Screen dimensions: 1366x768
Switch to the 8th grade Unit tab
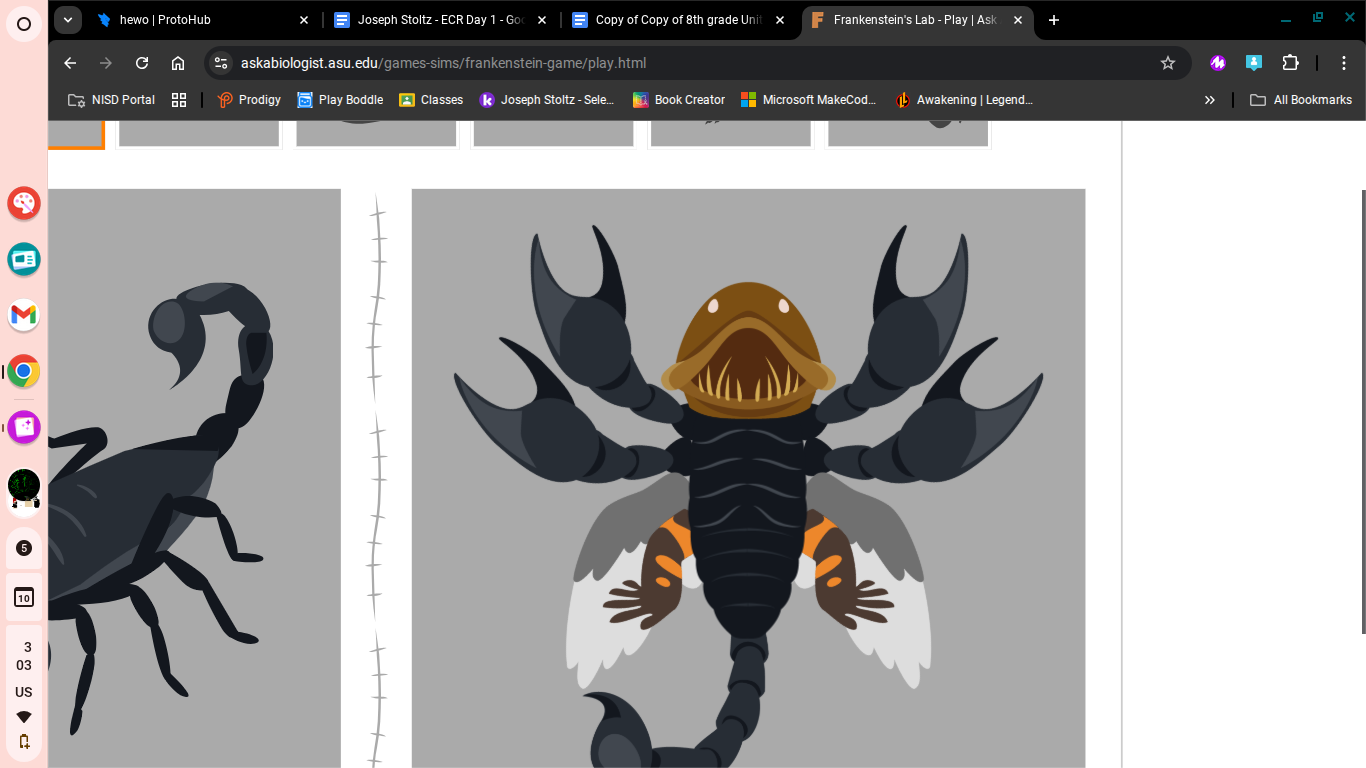665,19
